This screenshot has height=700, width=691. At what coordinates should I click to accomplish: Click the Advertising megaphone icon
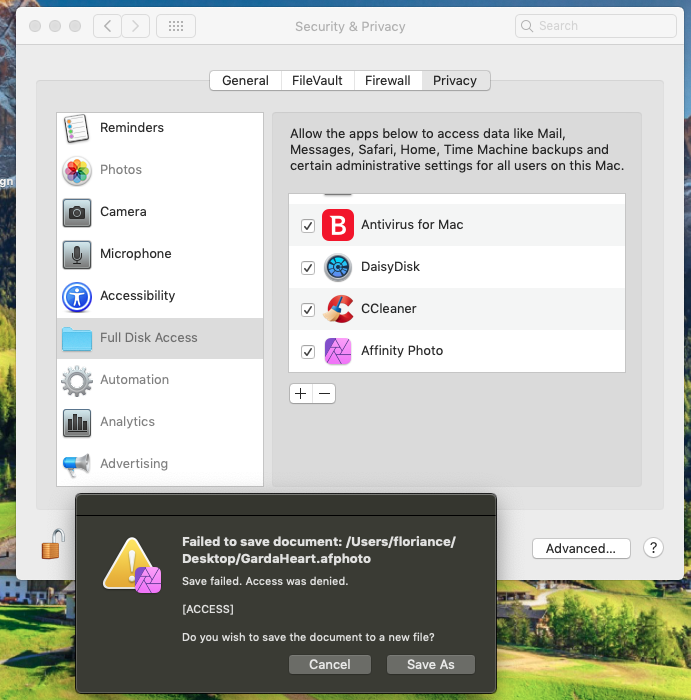pyautogui.click(x=77, y=465)
